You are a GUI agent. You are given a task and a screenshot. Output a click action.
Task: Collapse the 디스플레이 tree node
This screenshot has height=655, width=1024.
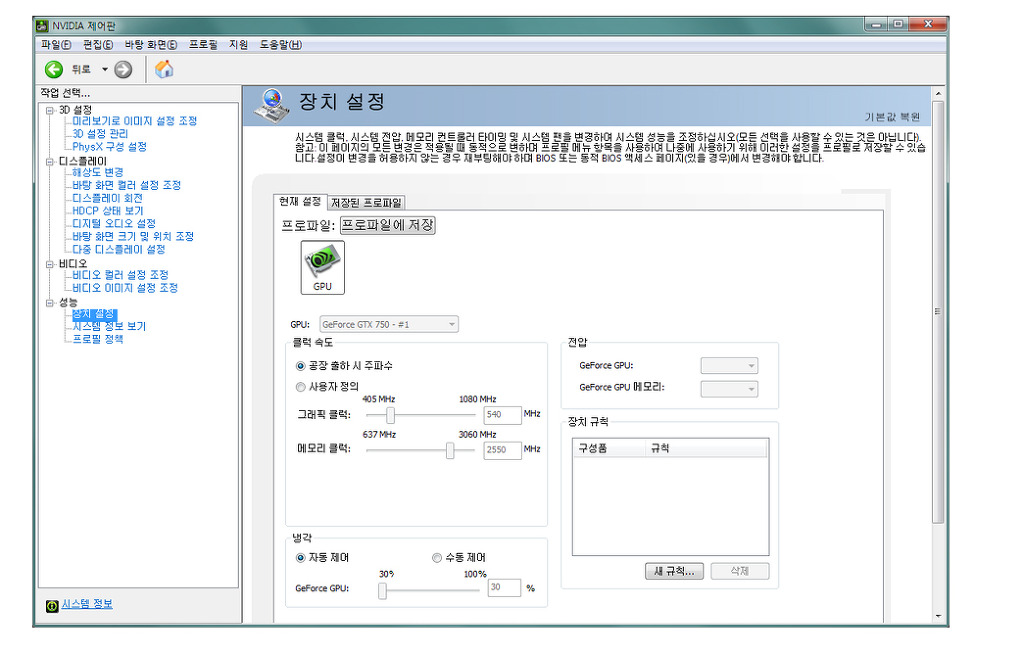[x=50, y=161]
